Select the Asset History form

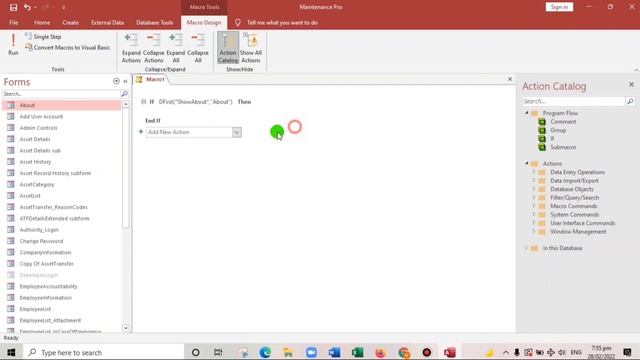click(61, 162)
